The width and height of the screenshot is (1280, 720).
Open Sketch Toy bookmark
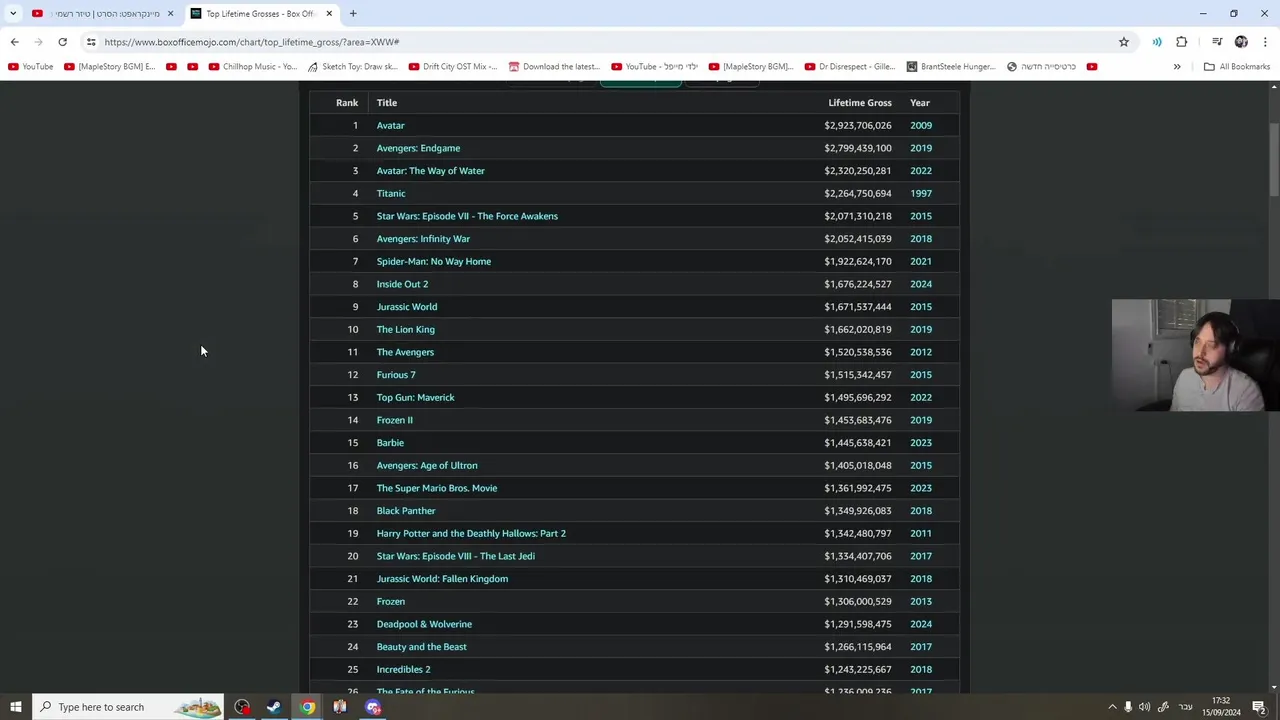tap(353, 67)
